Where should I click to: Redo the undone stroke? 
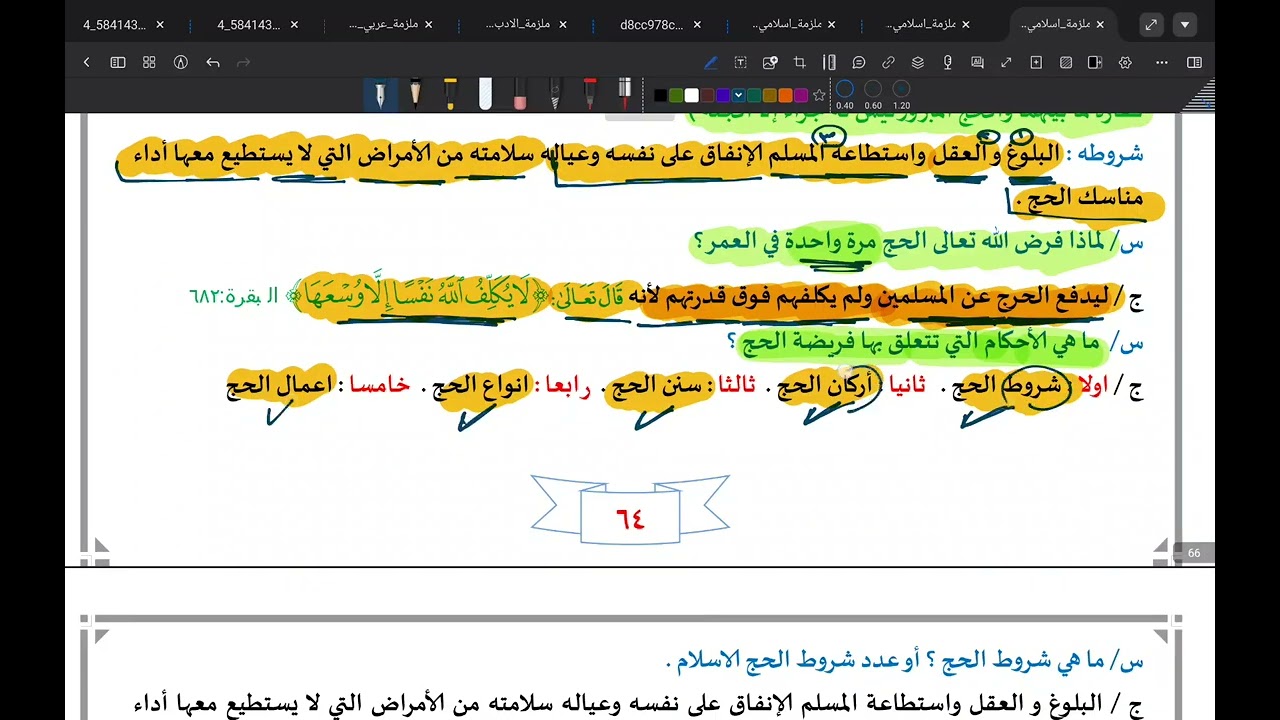(243, 62)
